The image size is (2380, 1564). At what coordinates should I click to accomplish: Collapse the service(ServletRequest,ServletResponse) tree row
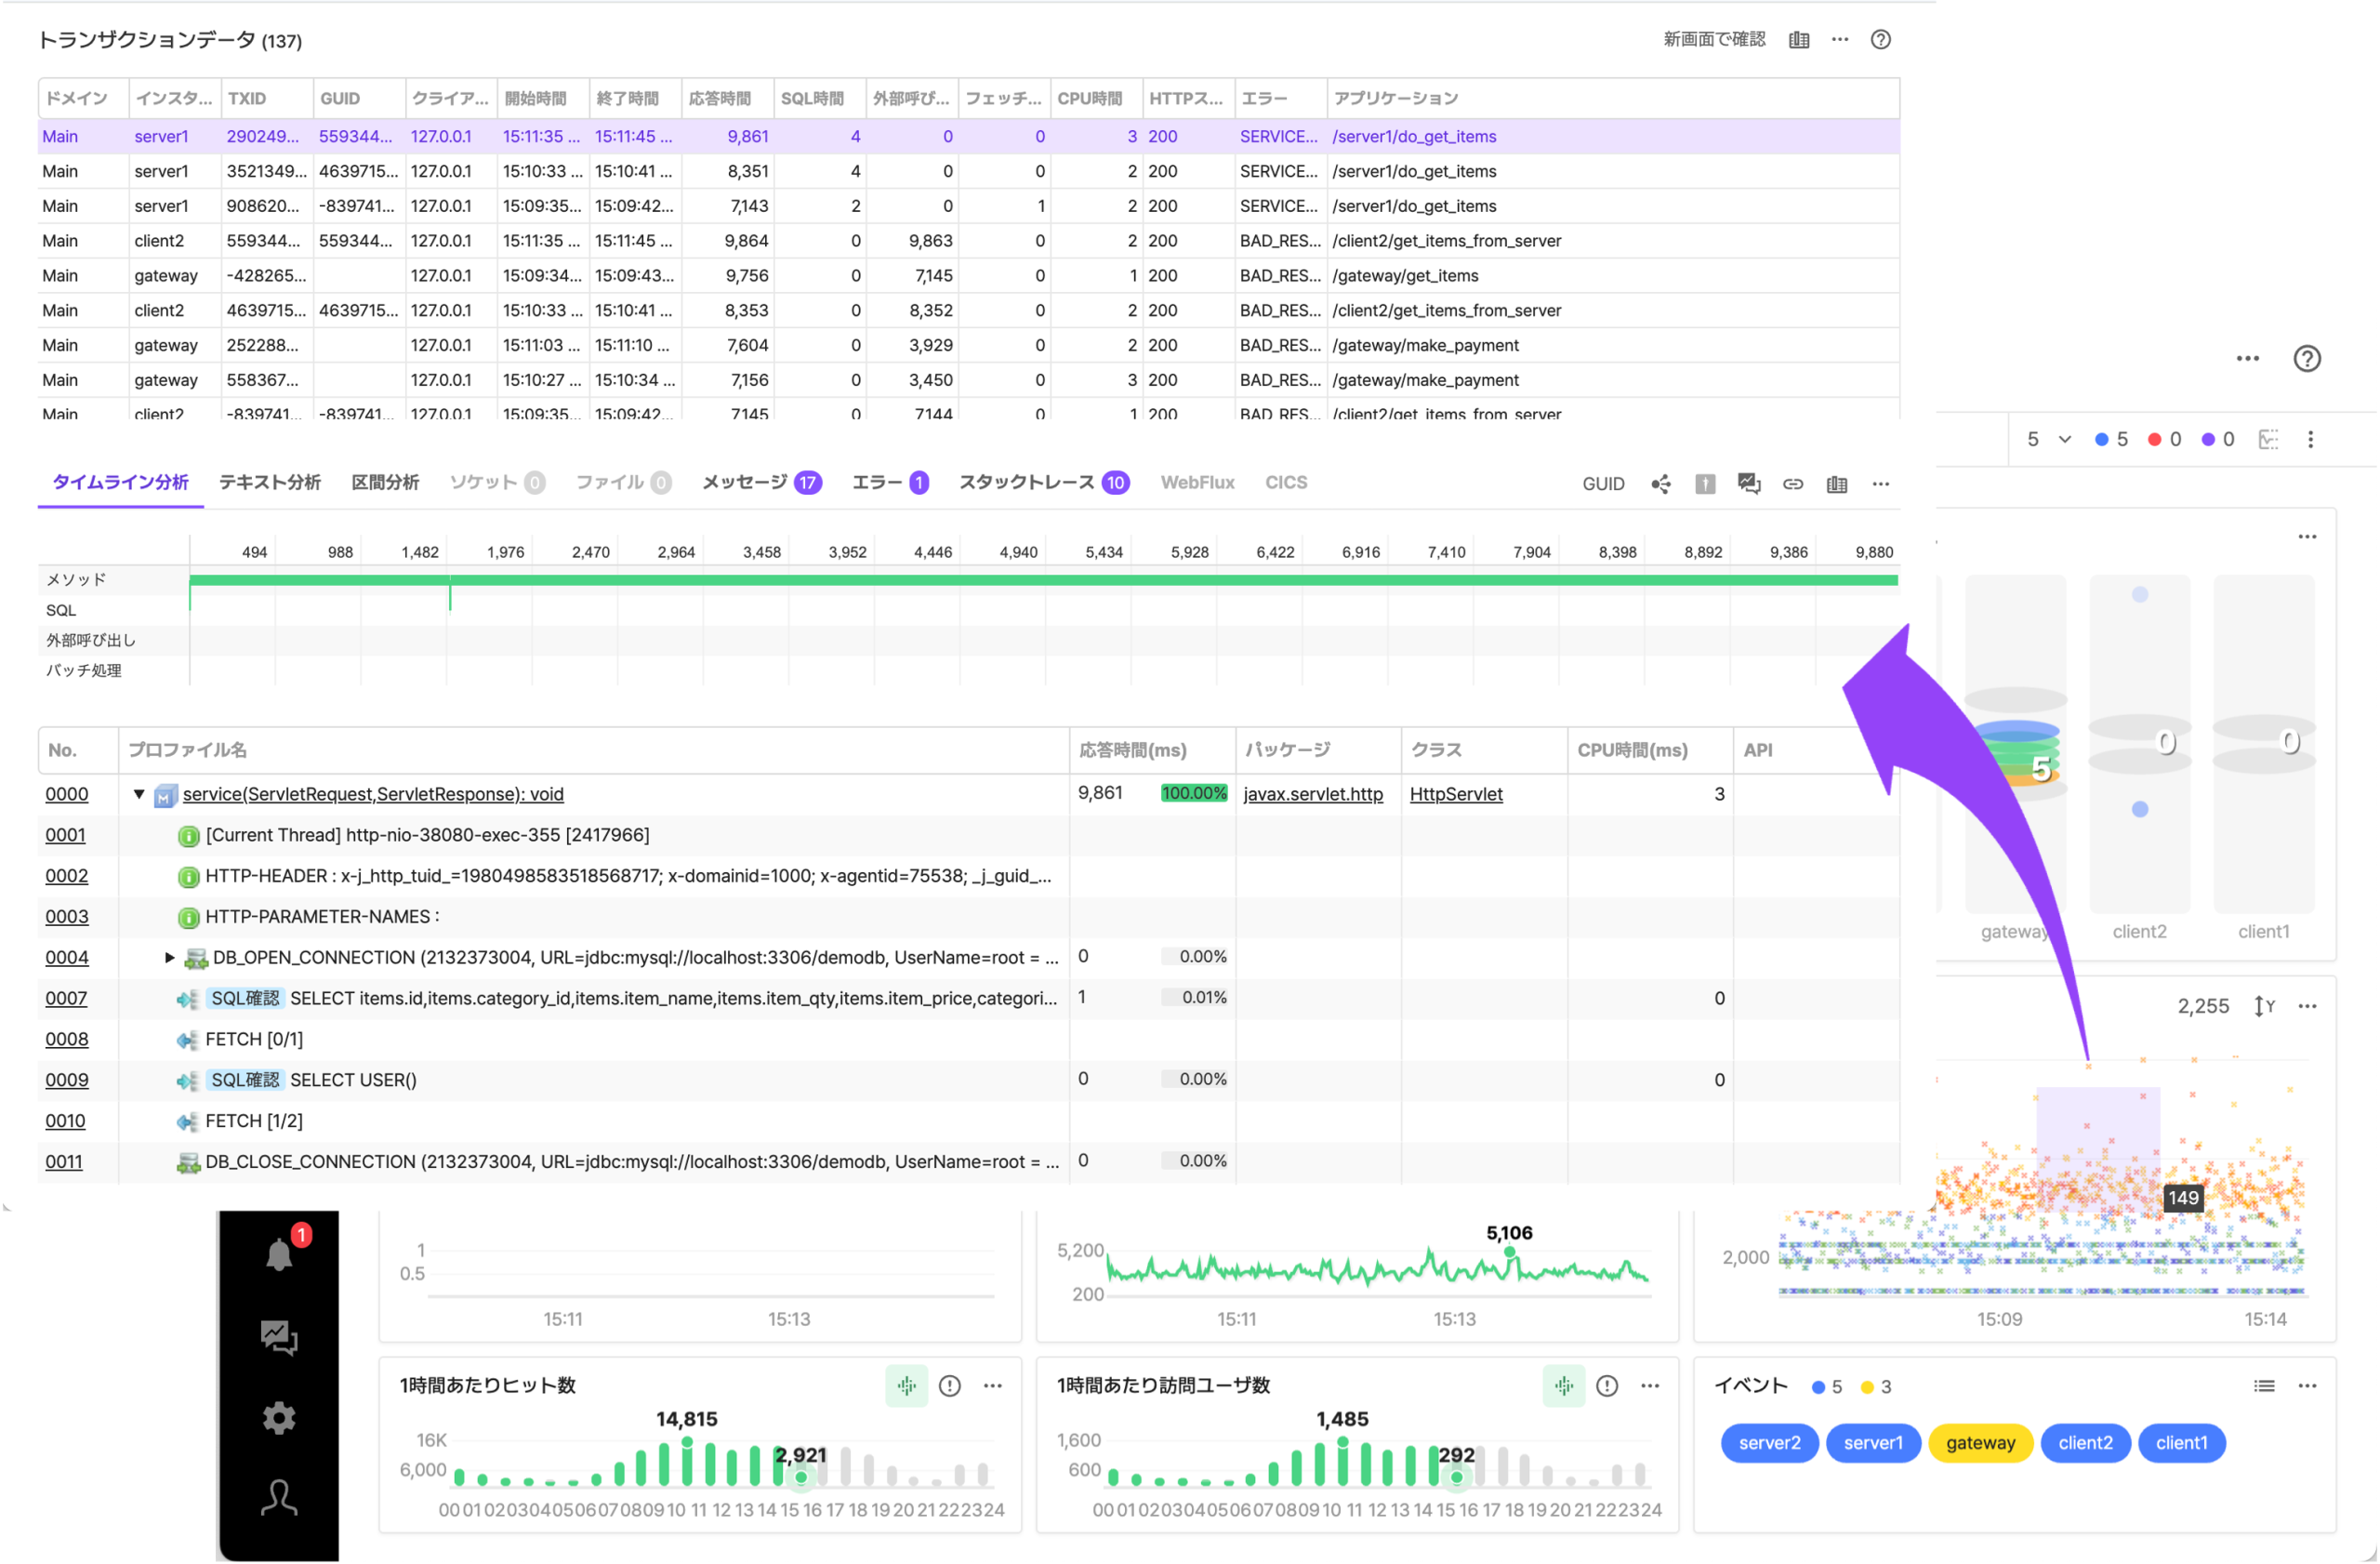click(x=139, y=794)
